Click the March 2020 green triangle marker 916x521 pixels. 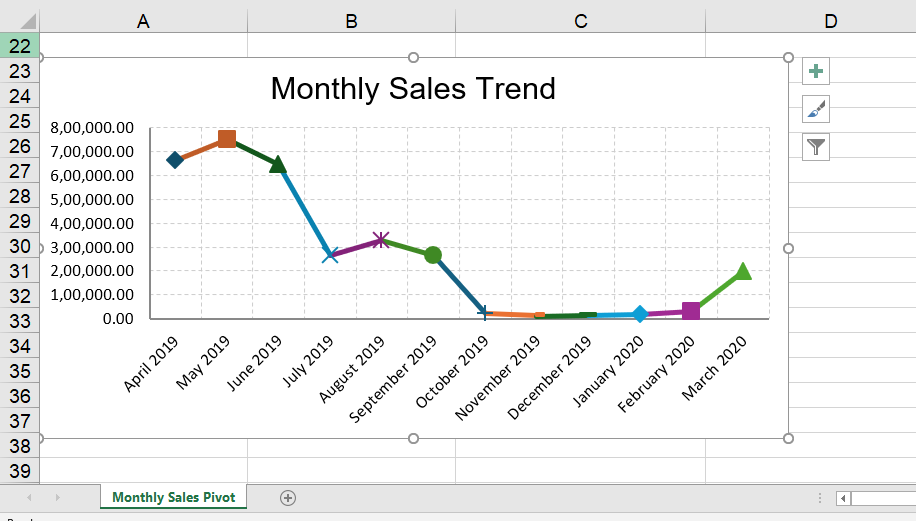[742, 271]
